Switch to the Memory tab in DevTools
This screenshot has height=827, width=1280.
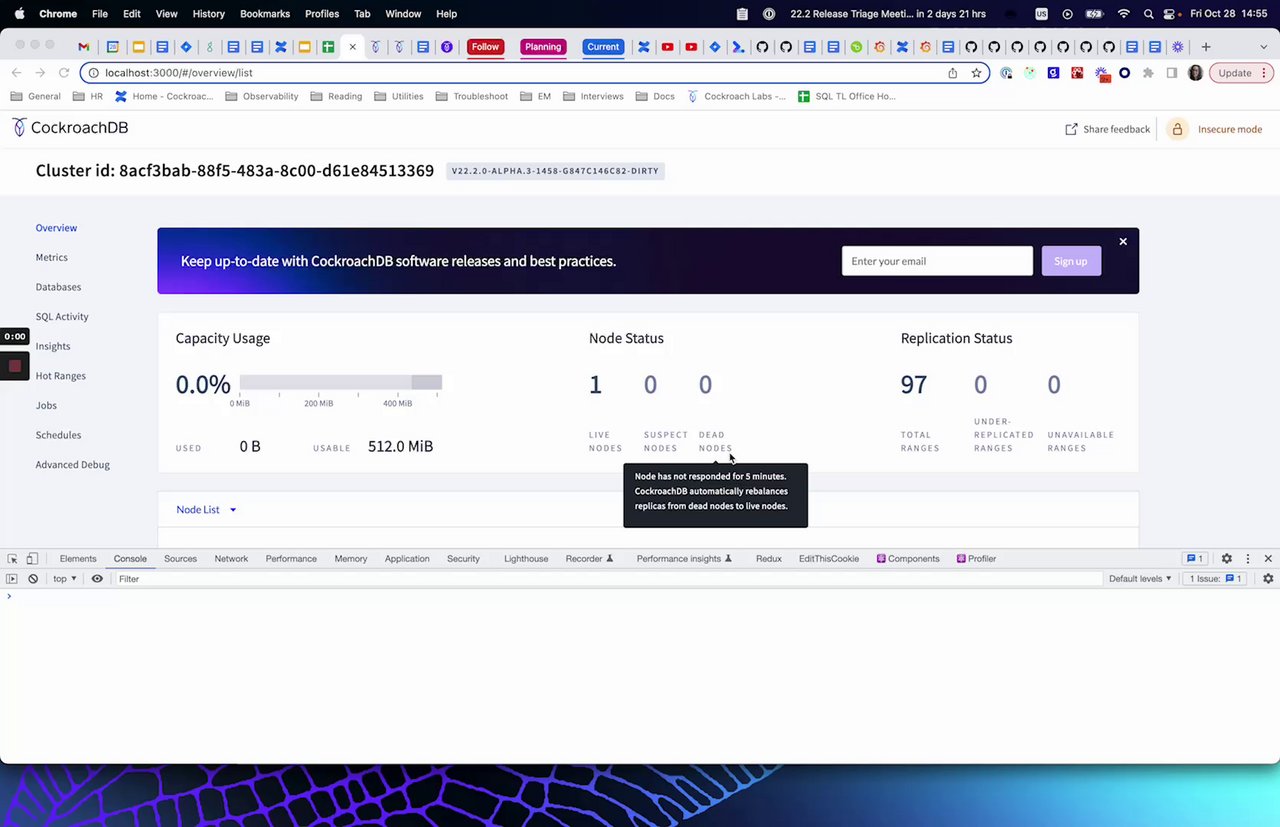click(x=351, y=559)
